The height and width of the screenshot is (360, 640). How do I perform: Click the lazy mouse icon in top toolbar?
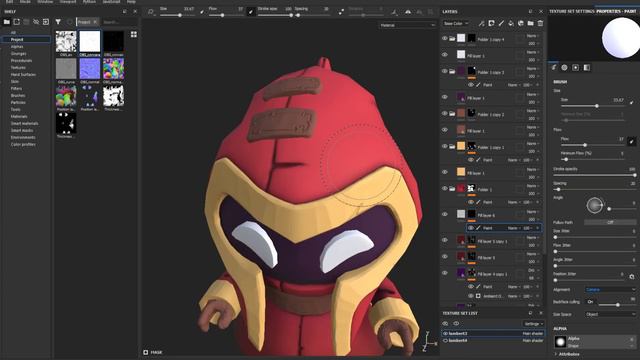[x=341, y=12]
